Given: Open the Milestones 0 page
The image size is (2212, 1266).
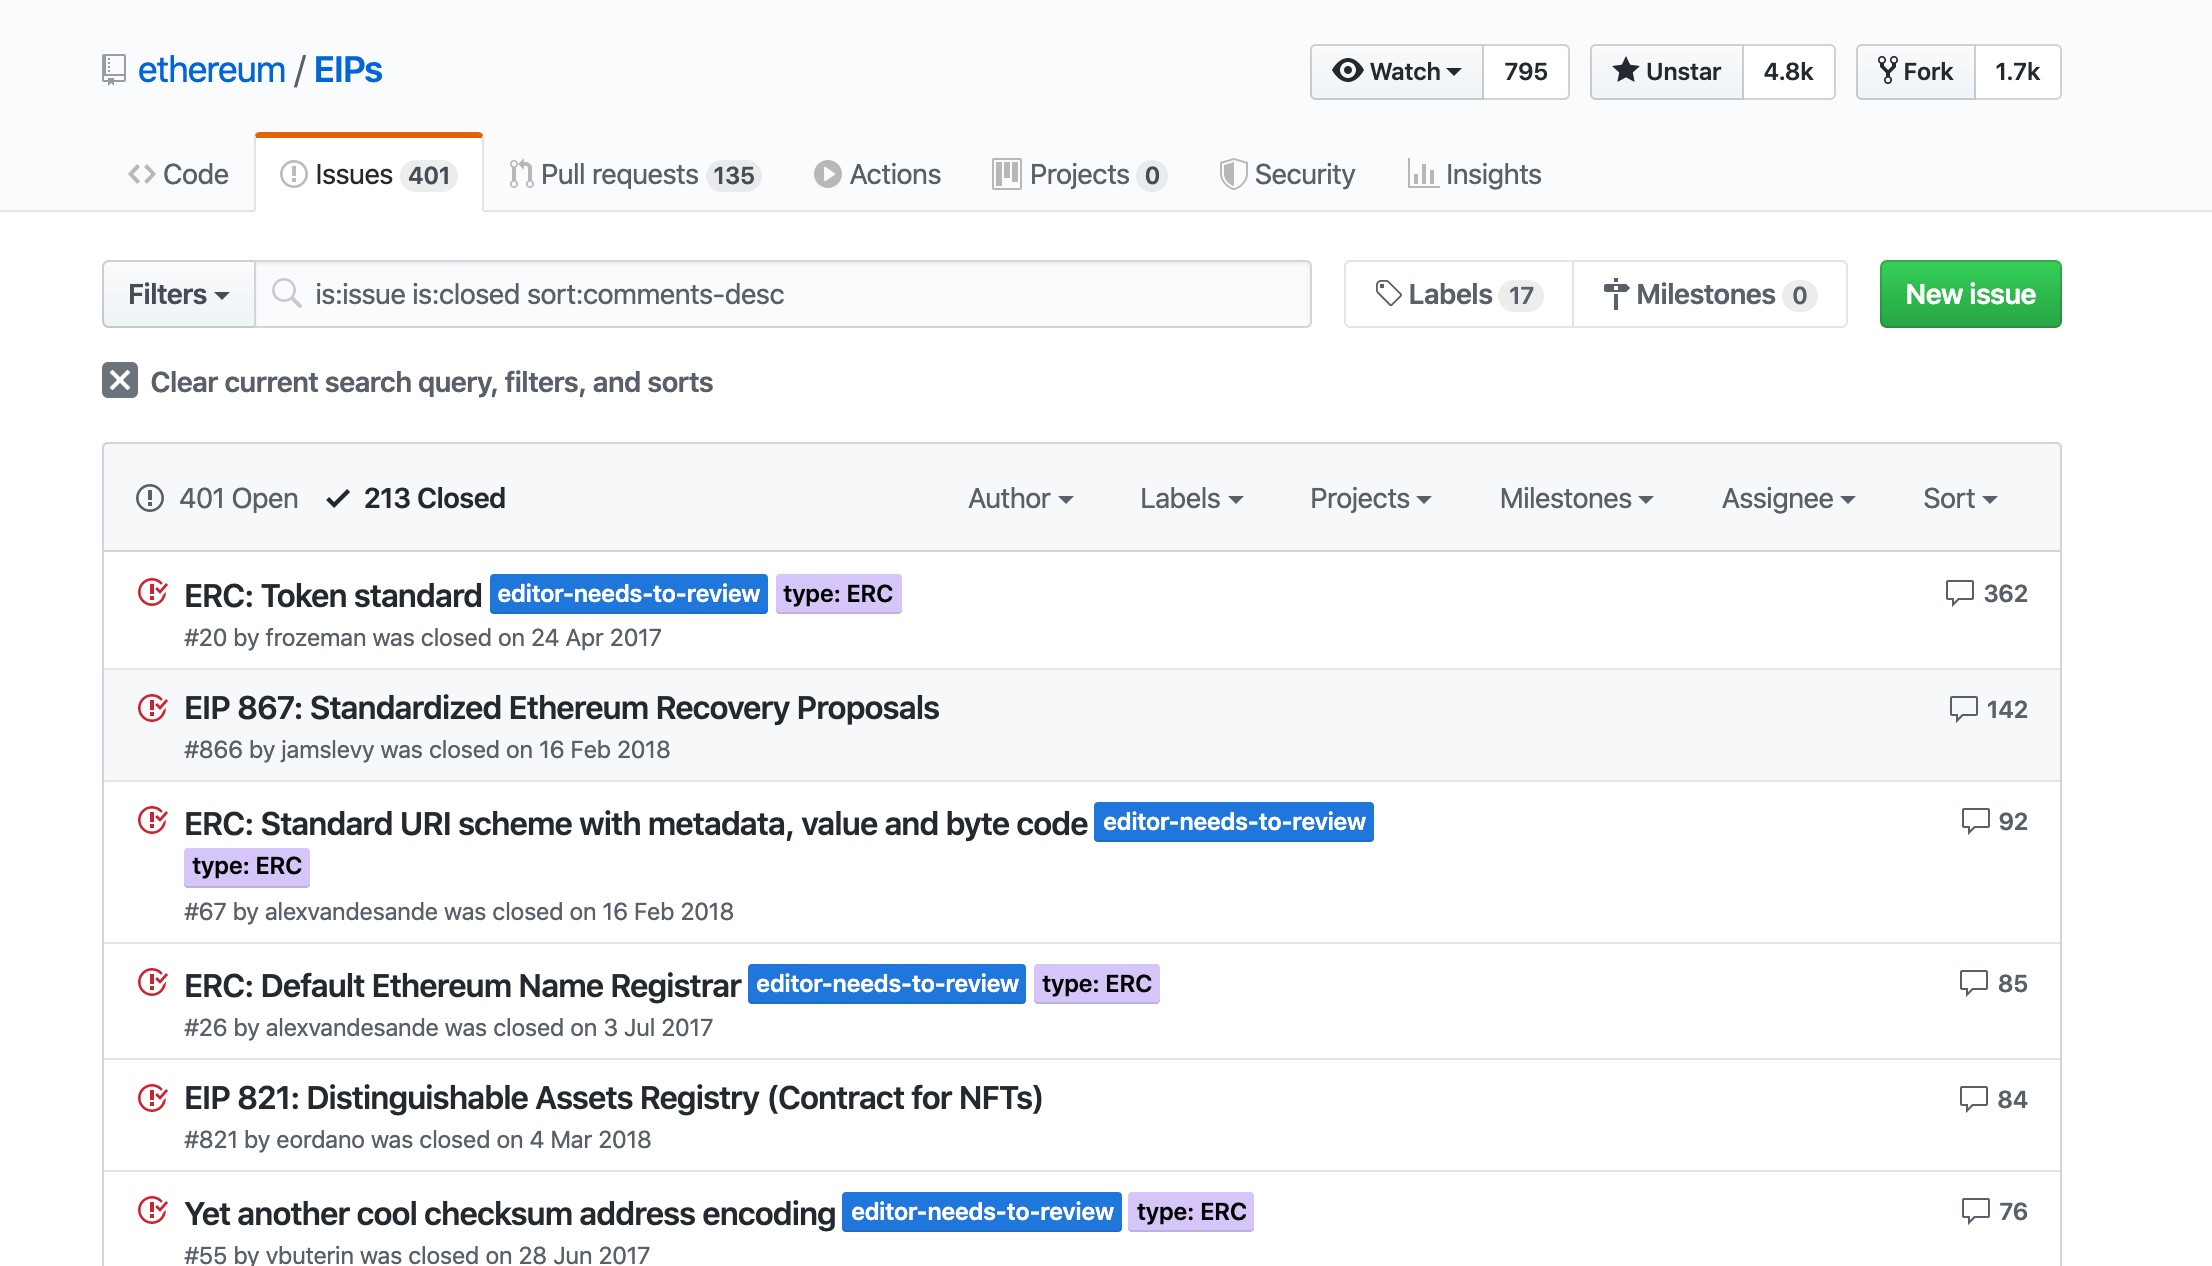Looking at the screenshot, I should pyautogui.click(x=1710, y=294).
